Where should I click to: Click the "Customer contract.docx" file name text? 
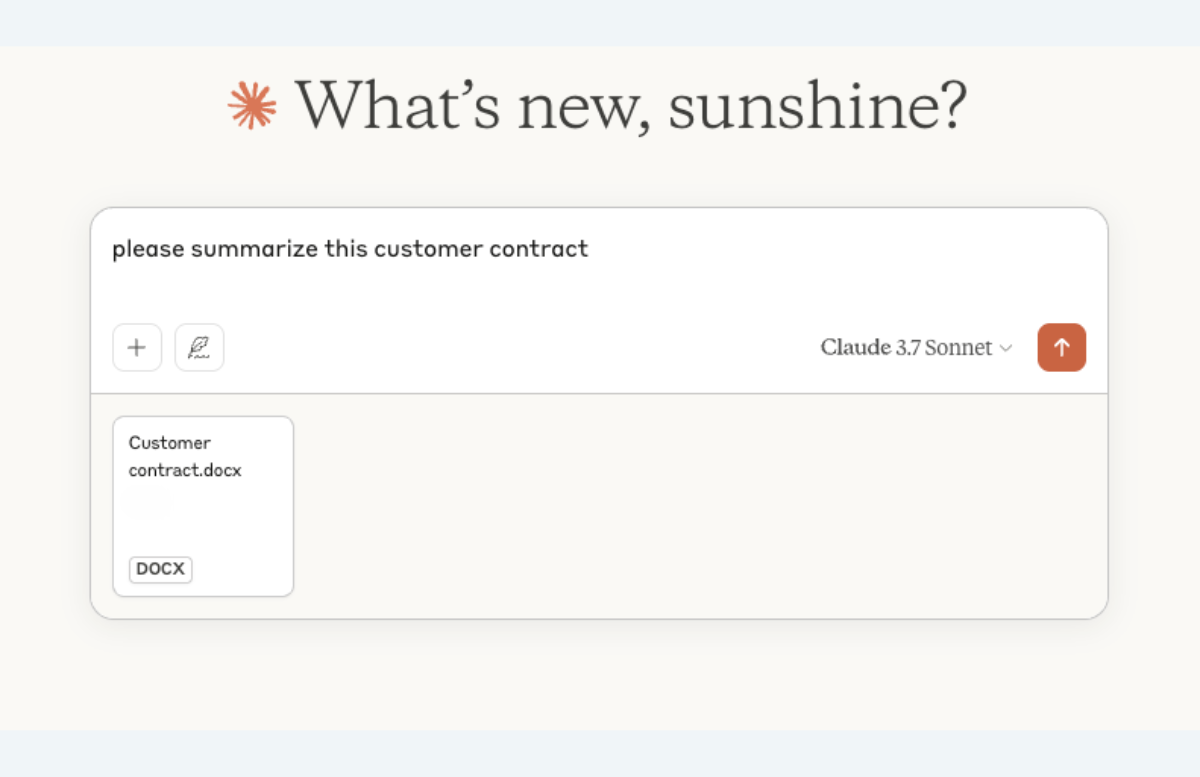tap(185, 456)
